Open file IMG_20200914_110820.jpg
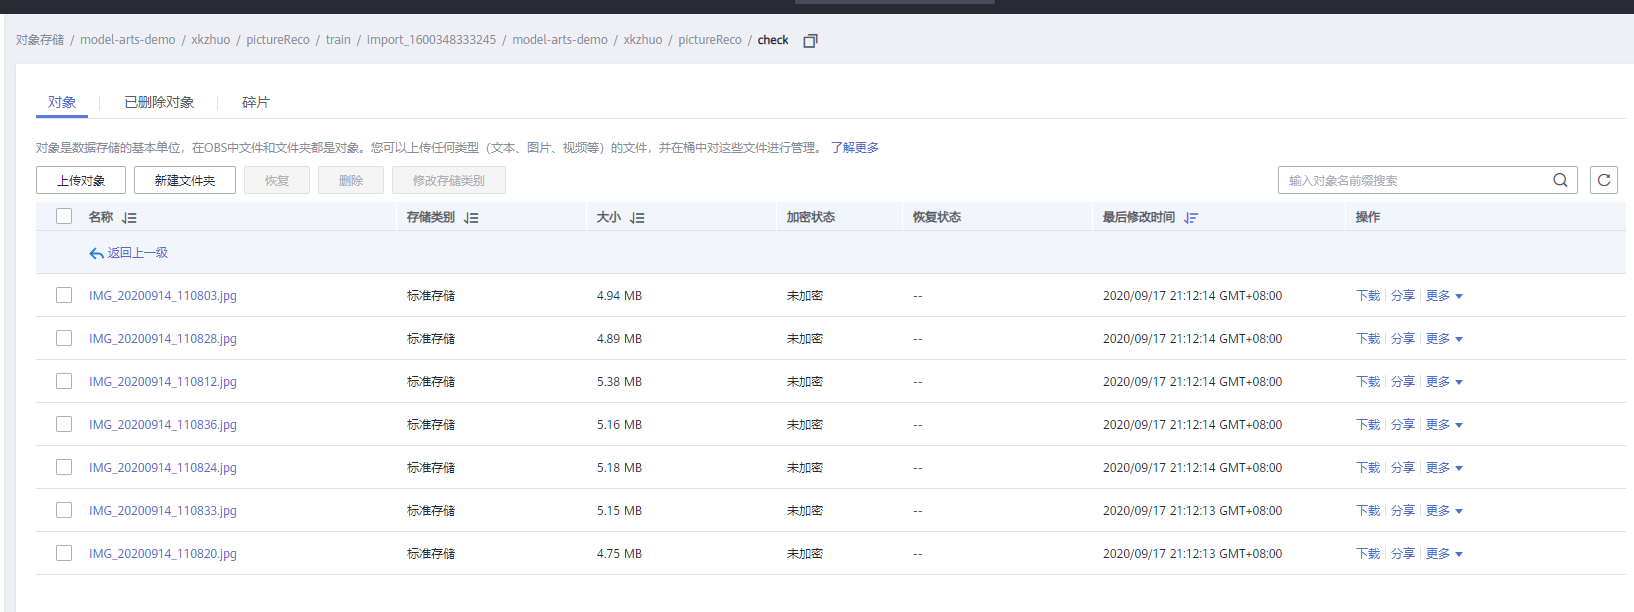 (163, 554)
